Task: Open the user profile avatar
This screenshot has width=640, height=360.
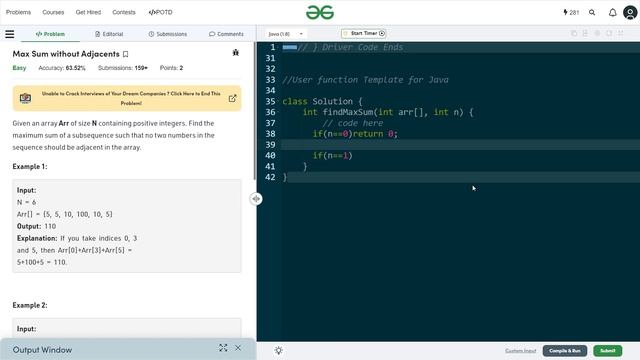Action: click(x=630, y=13)
